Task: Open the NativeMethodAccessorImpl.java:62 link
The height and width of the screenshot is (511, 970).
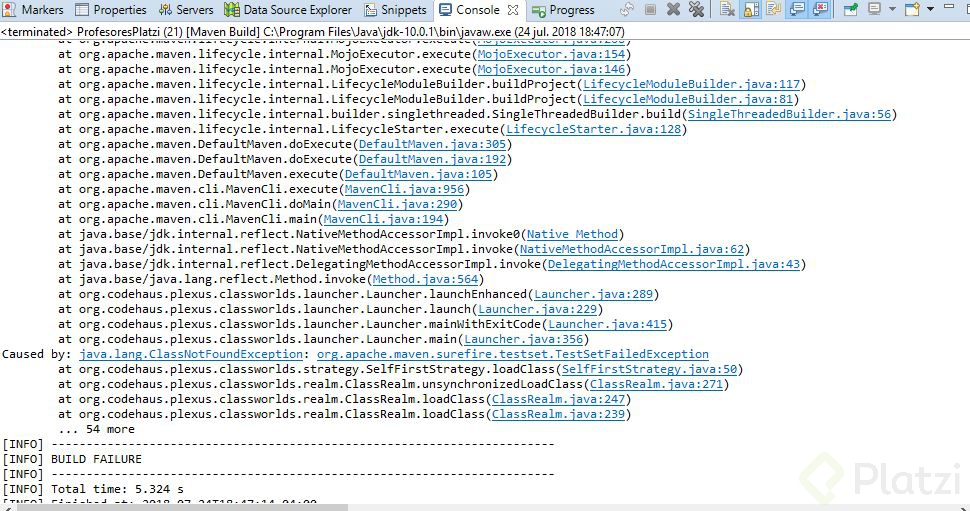Action: [x=632, y=249]
